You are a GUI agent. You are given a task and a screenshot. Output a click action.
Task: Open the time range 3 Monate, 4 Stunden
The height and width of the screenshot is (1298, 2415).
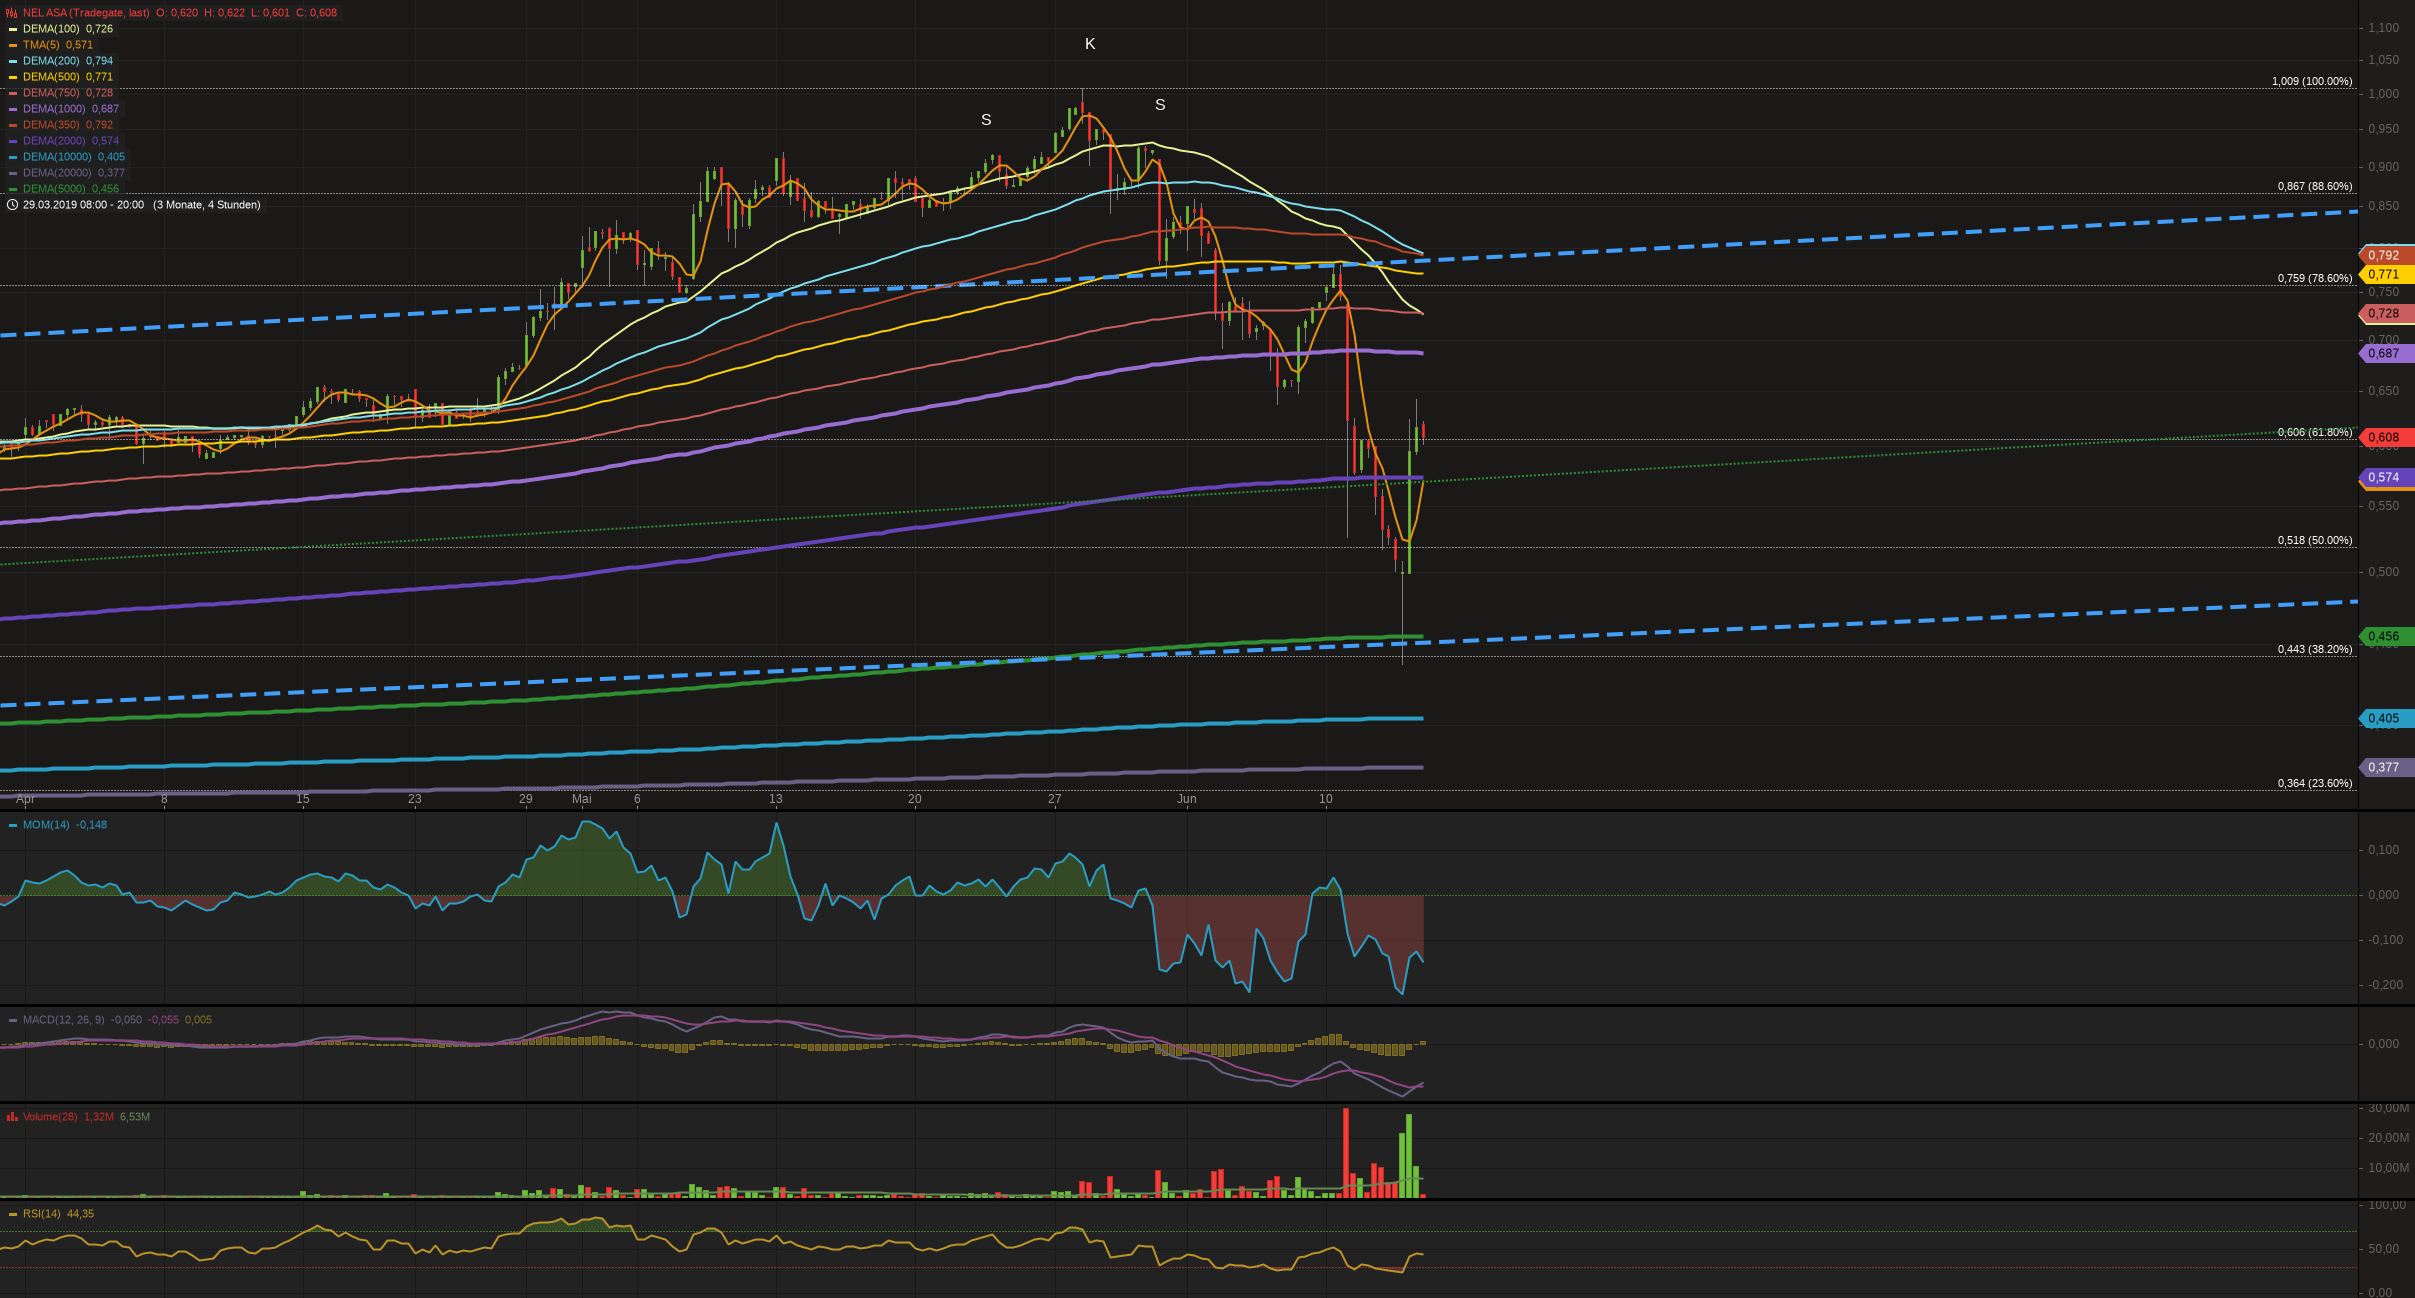coord(206,205)
